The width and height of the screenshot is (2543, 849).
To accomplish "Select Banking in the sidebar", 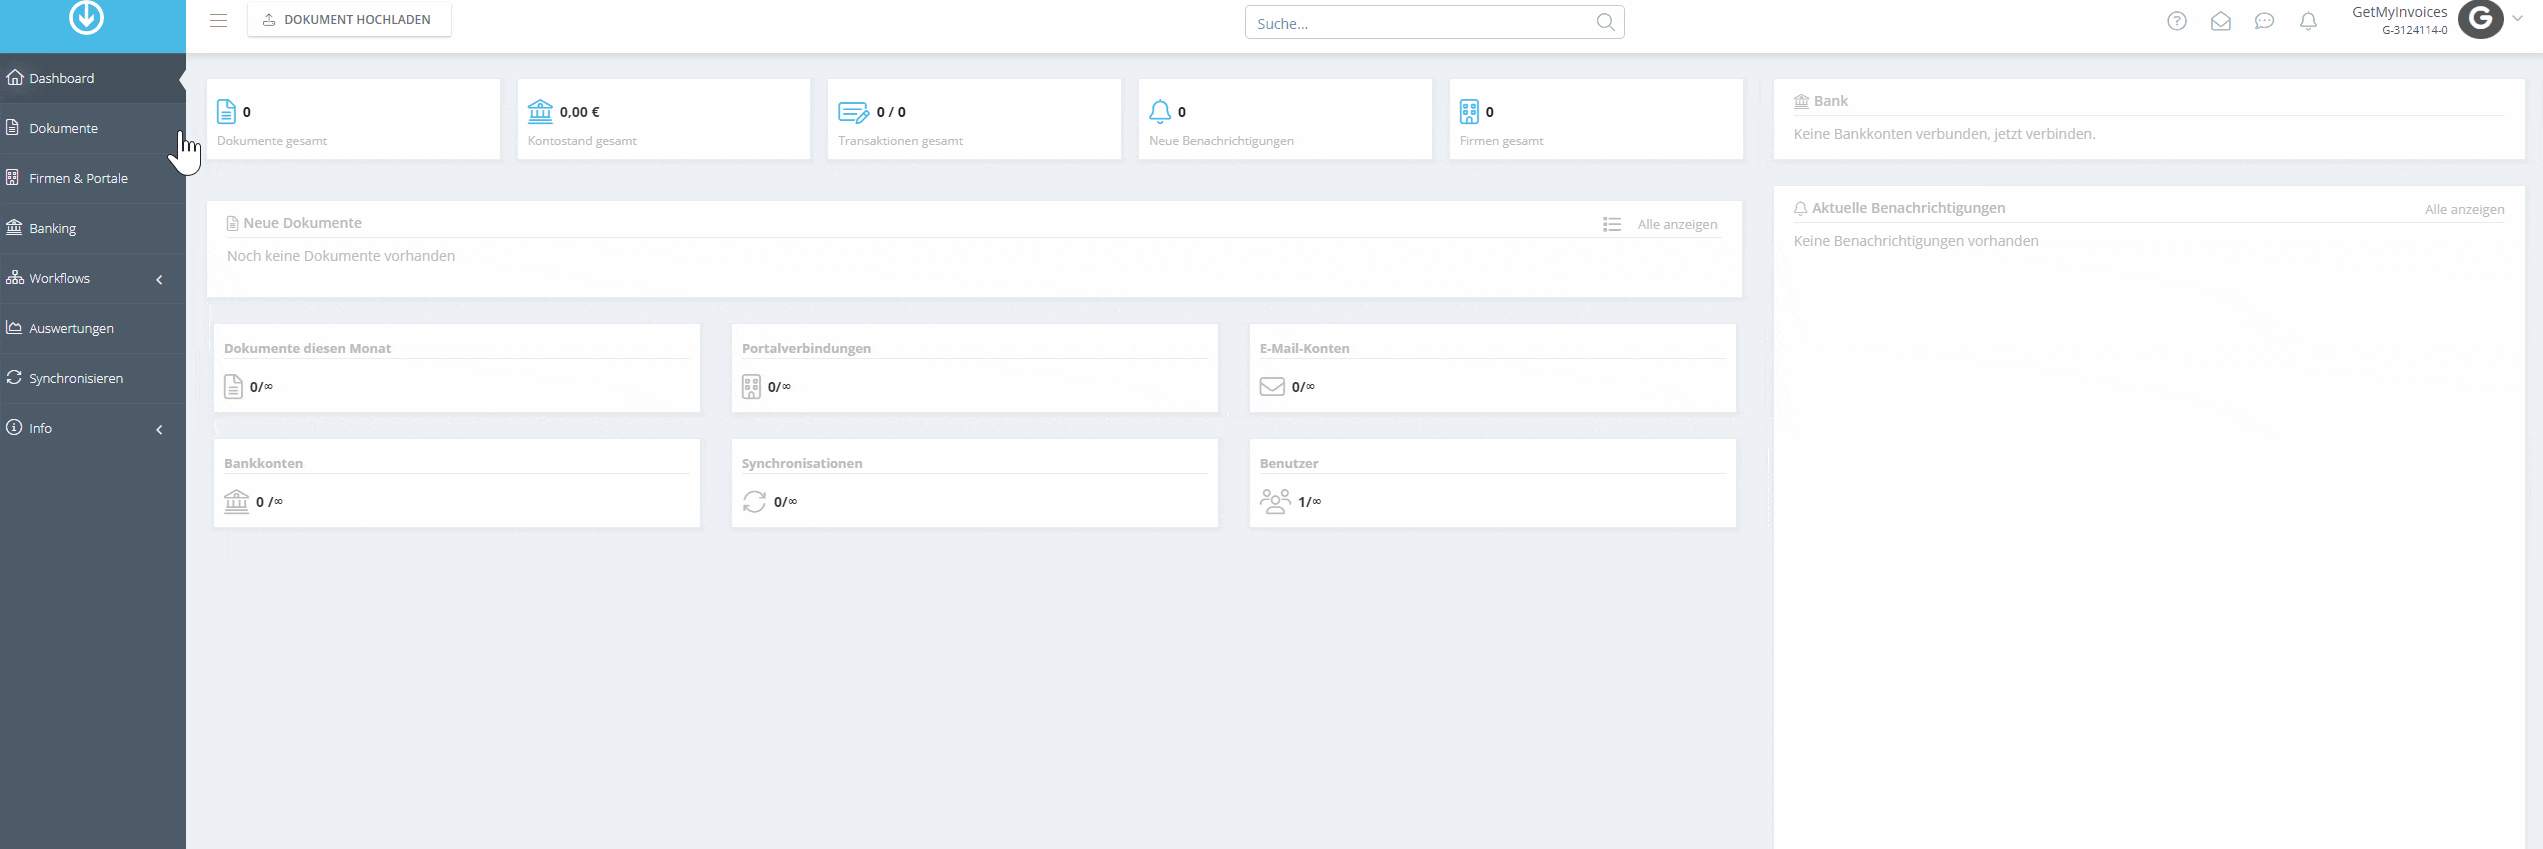I will [93, 228].
